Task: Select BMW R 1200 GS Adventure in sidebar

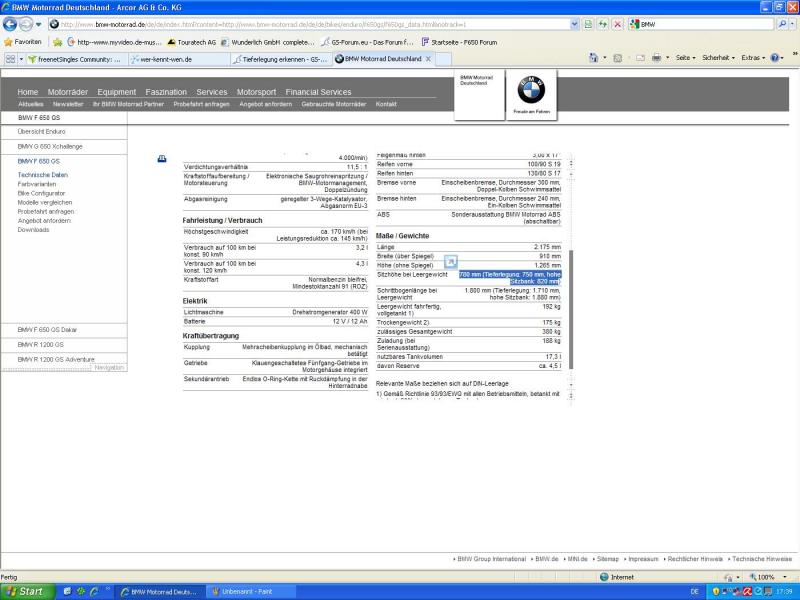Action: [56, 359]
